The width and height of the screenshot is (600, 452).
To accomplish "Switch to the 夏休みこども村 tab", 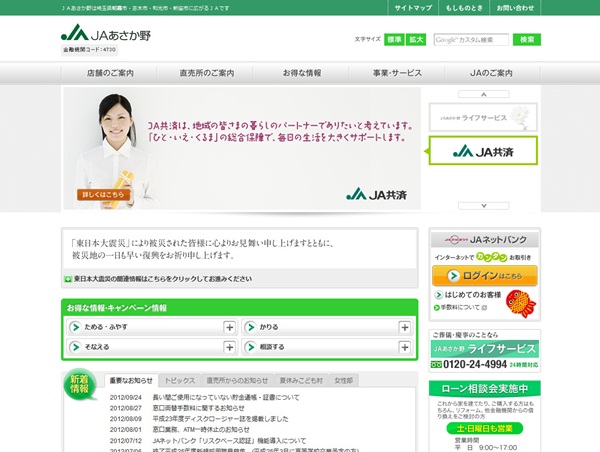I will (301, 380).
